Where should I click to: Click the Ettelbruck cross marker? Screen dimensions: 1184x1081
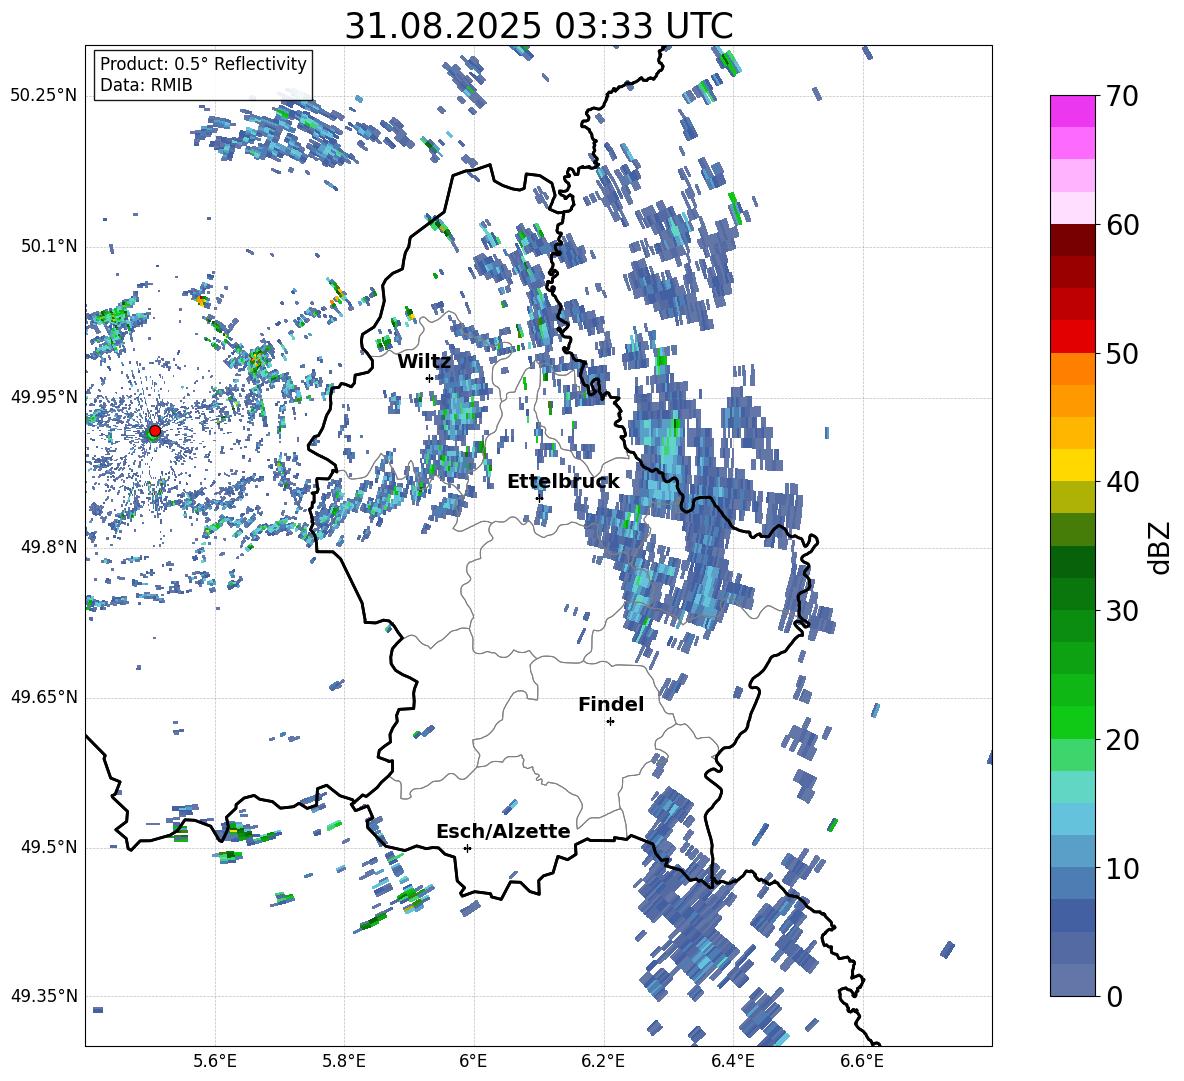[x=539, y=497]
